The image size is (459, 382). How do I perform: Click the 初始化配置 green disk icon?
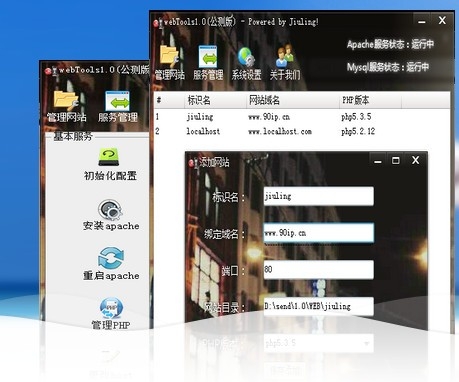pos(109,157)
